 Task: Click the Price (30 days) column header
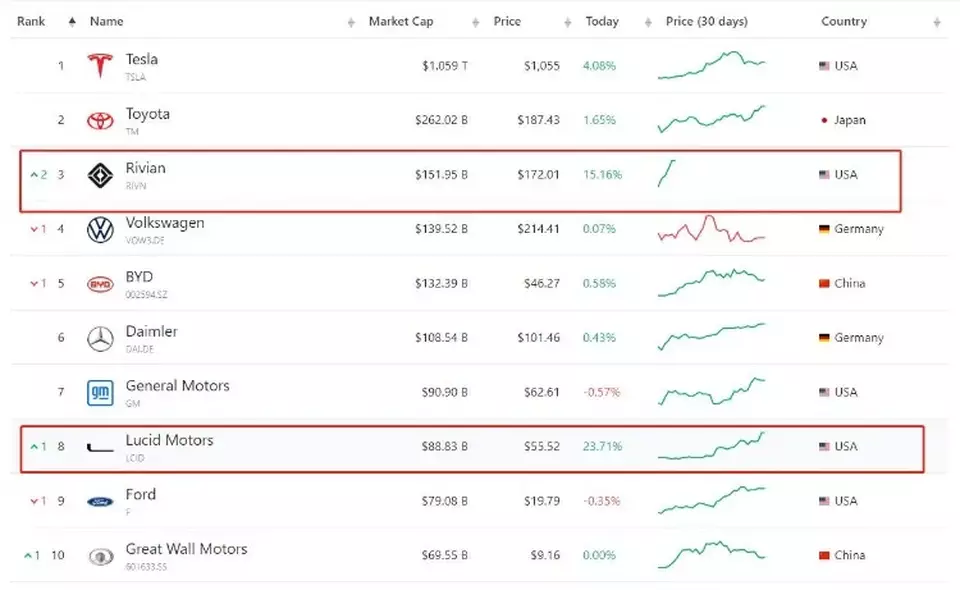707,21
